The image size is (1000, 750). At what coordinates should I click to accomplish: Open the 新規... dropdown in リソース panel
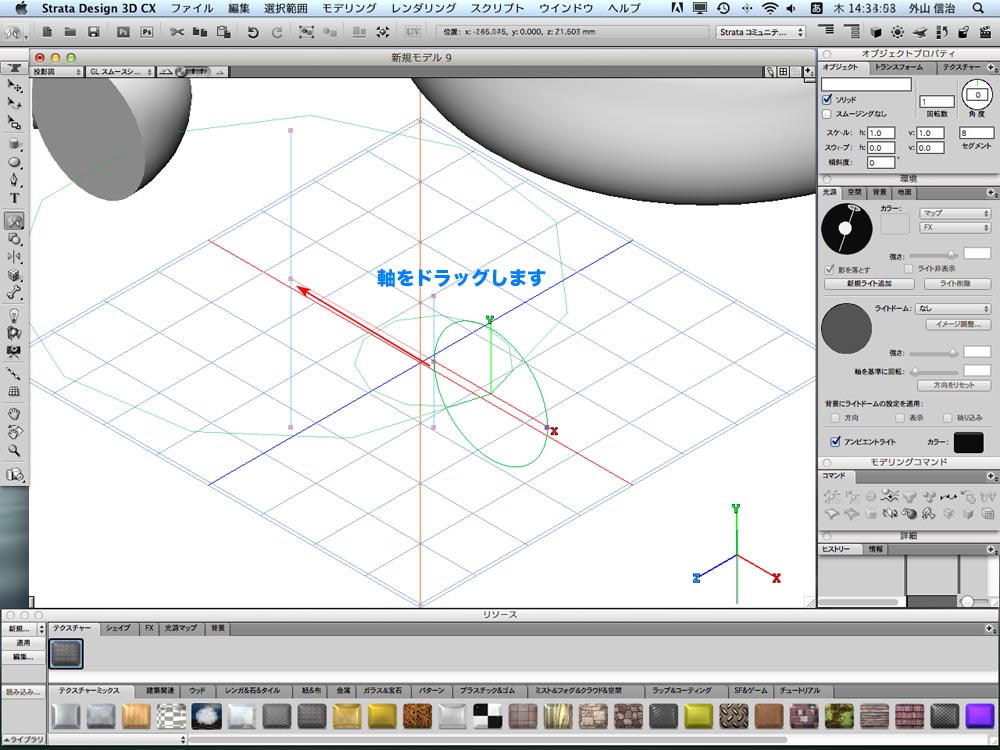[24, 629]
